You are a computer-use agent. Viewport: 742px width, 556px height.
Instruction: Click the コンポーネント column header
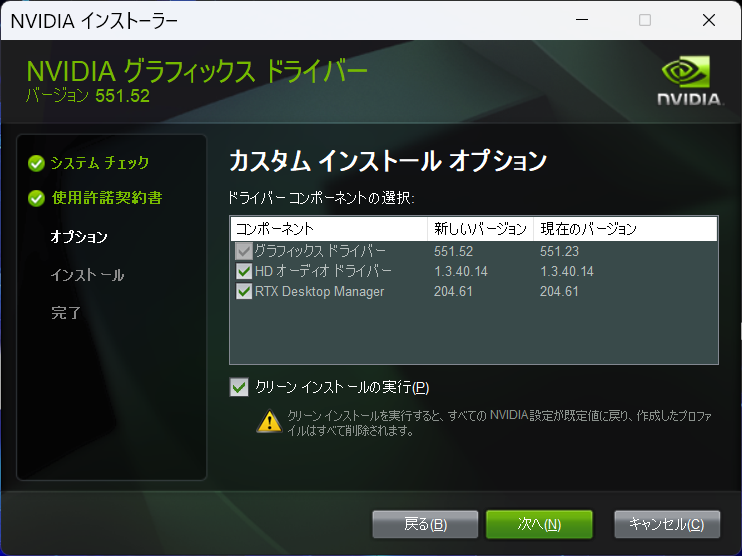pos(329,229)
